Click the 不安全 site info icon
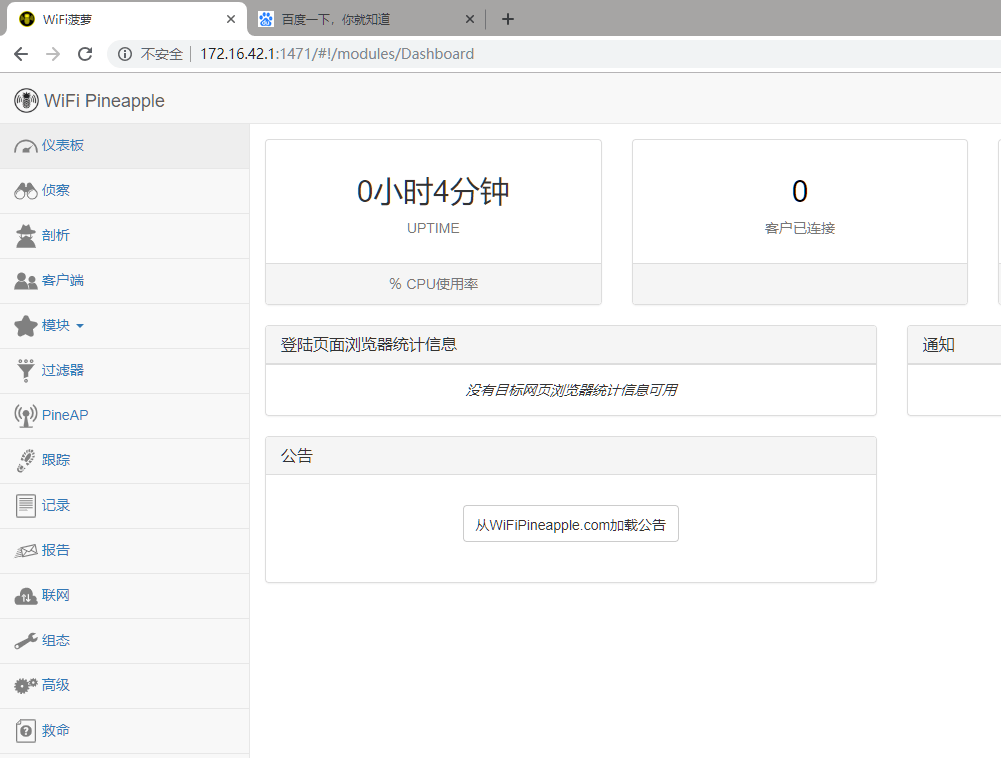The height and width of the screenshot is (758, 1001). point(125,54)
